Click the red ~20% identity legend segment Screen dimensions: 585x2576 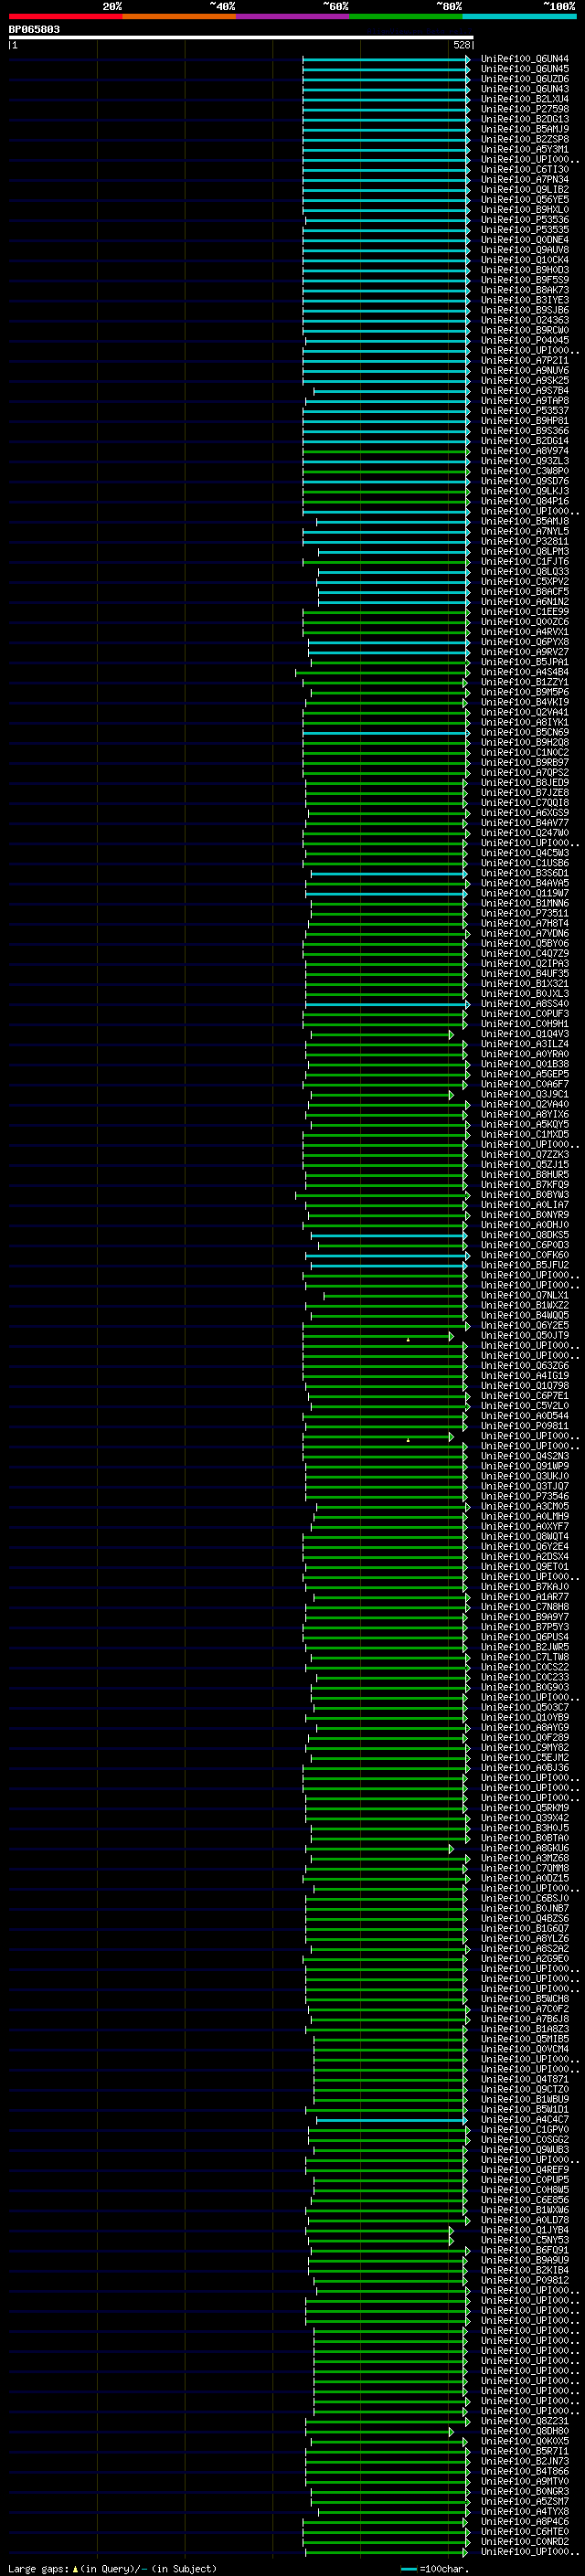(65, 16)
